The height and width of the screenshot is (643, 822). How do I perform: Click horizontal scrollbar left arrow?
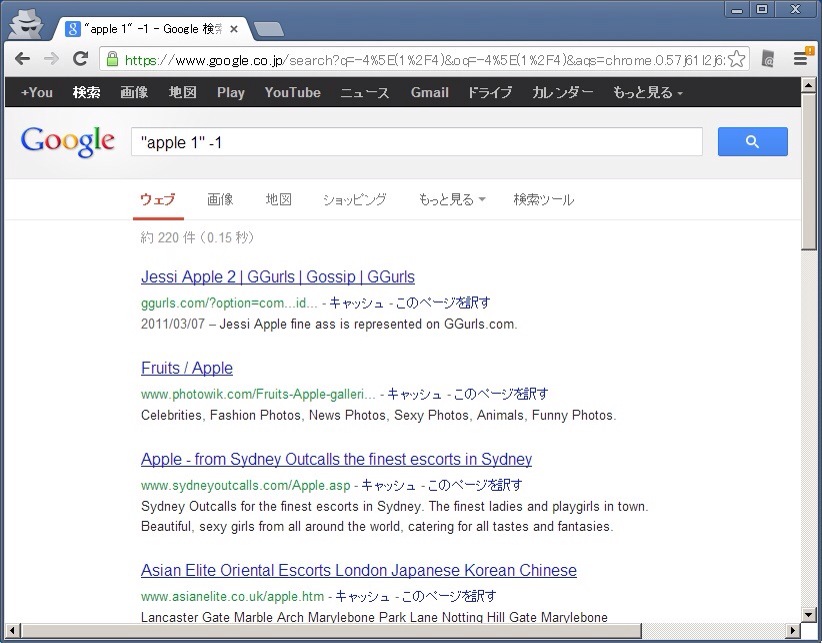tap(12, 629)
